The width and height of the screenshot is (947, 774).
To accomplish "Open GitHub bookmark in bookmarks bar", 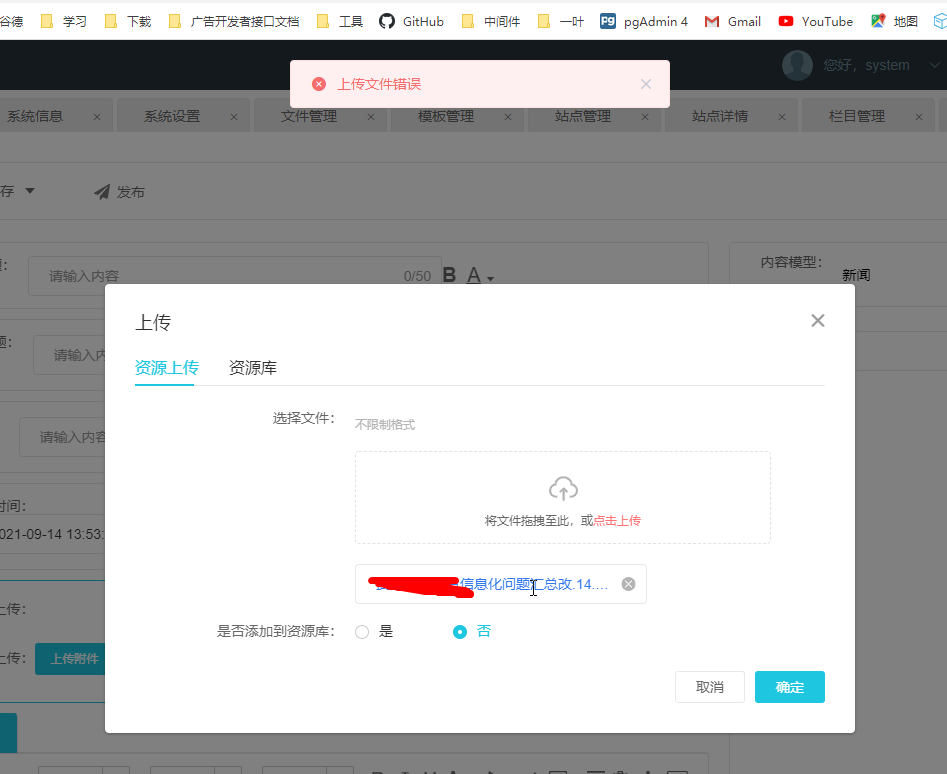I will click(411, 21).
